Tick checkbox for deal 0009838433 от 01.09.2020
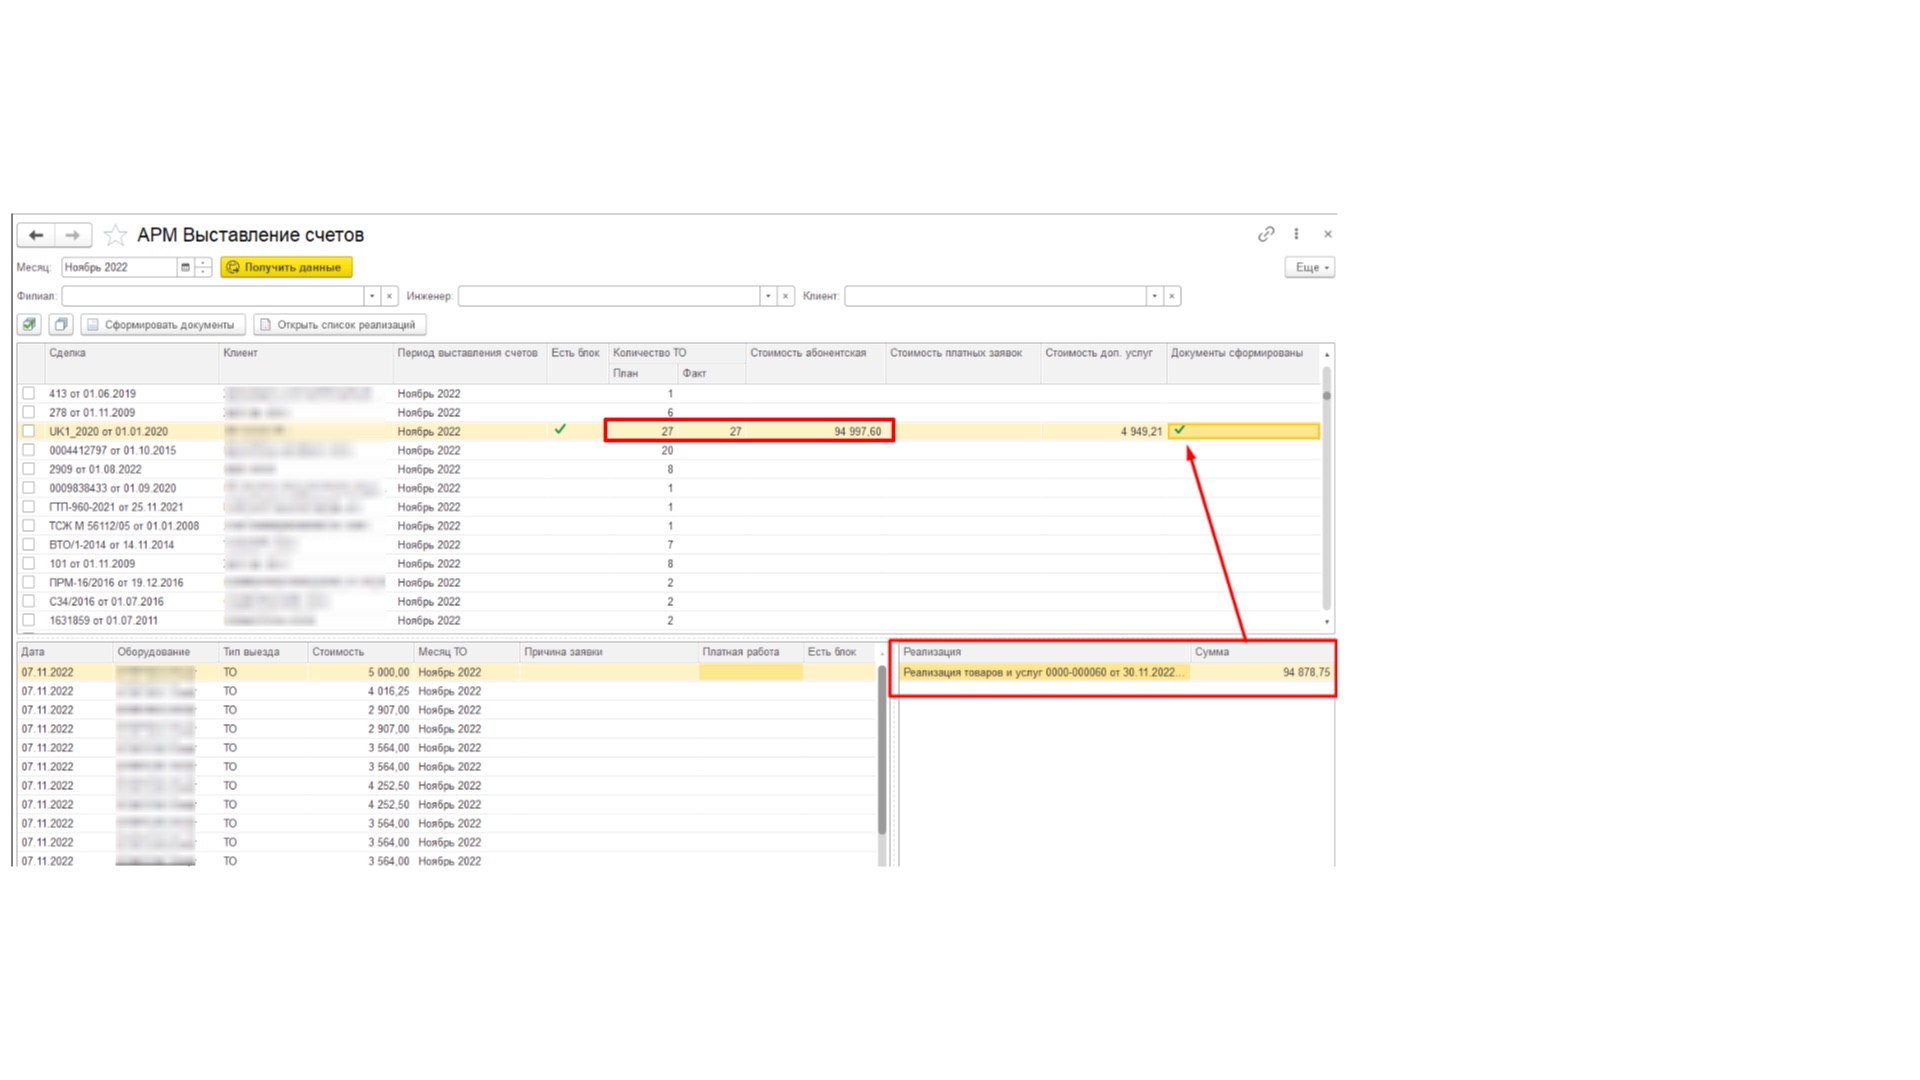The width and height of the screenshot is (1920, 1080). coord(29,488)
